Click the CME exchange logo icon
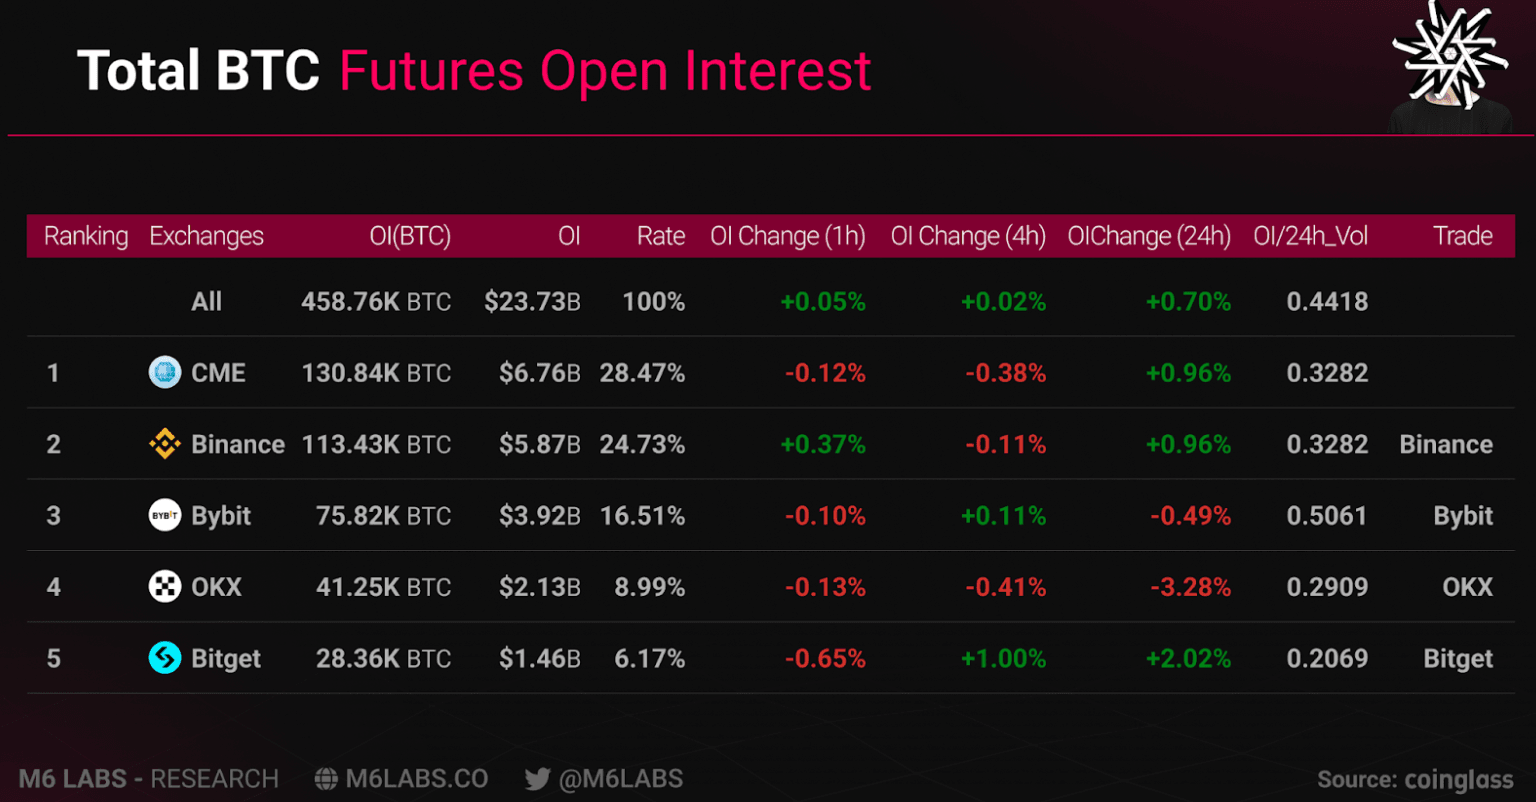This screenshot has width=1536, height=802. (165, 373)
